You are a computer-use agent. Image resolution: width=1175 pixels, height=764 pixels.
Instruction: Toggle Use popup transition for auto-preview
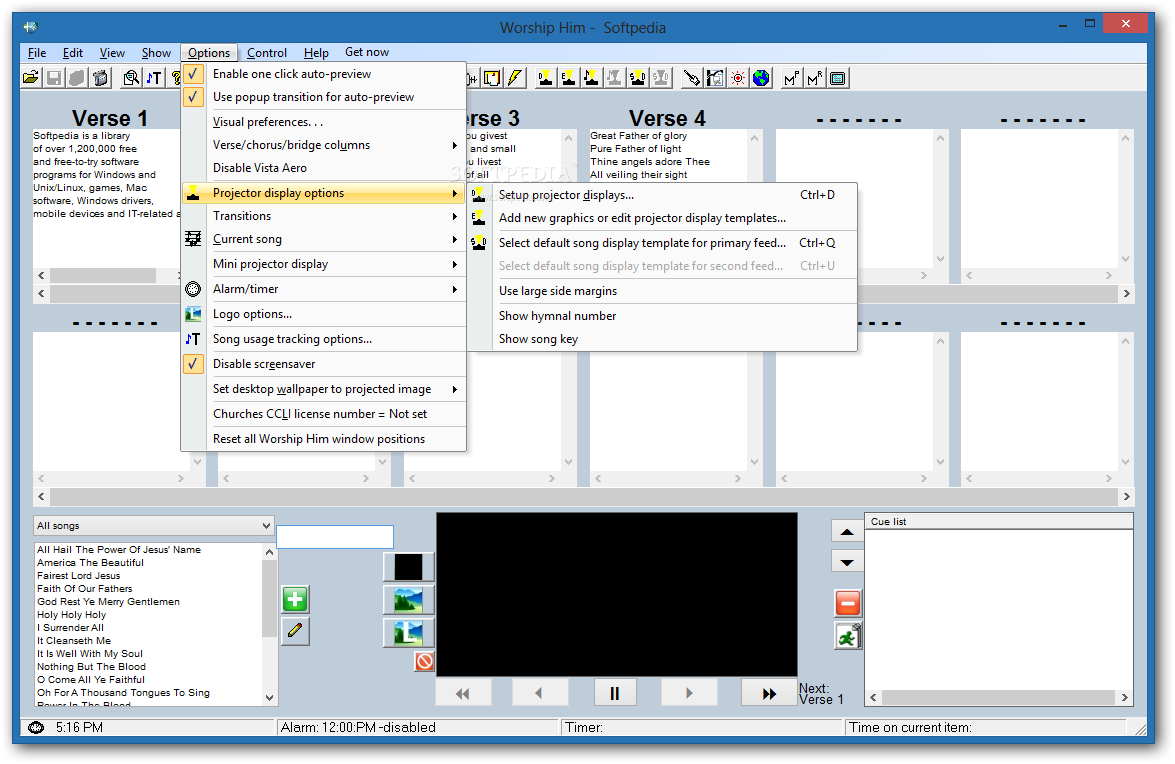pos(323,97)
